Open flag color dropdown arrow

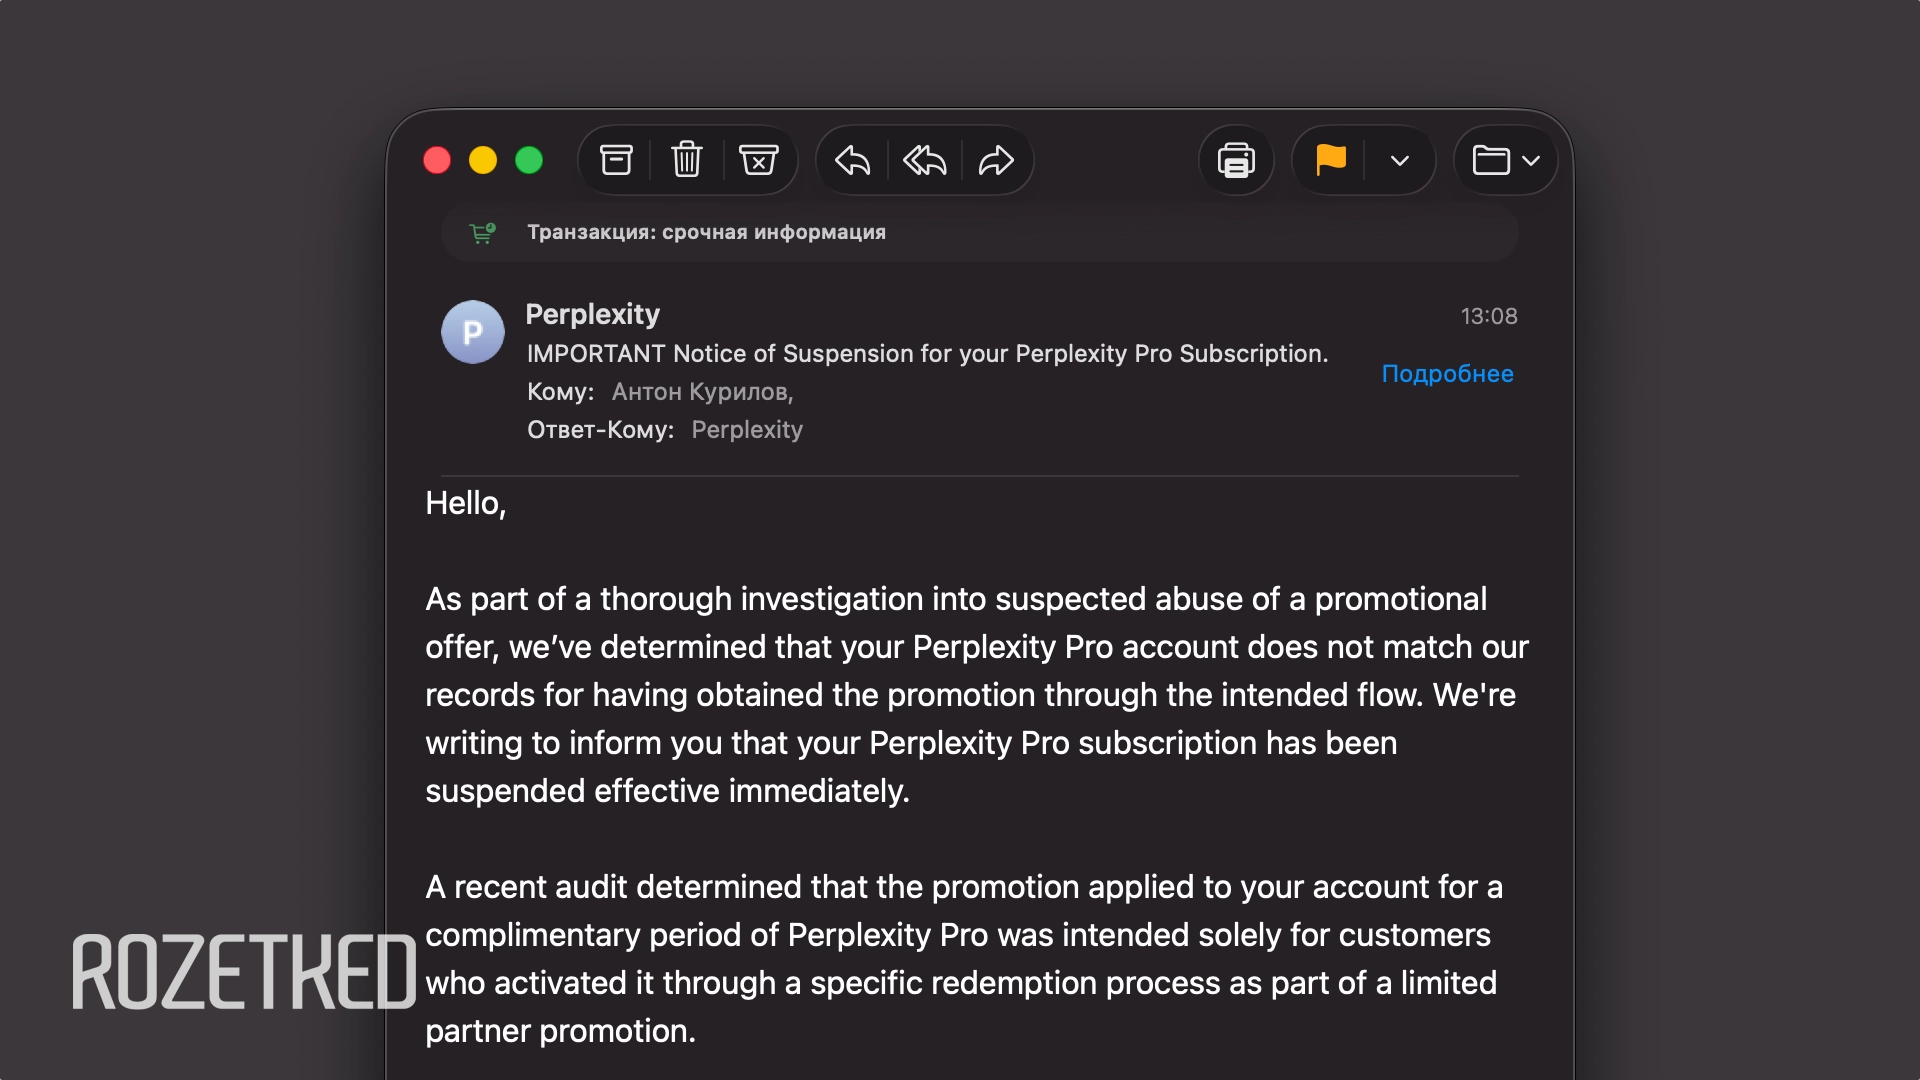[1400, 160]
